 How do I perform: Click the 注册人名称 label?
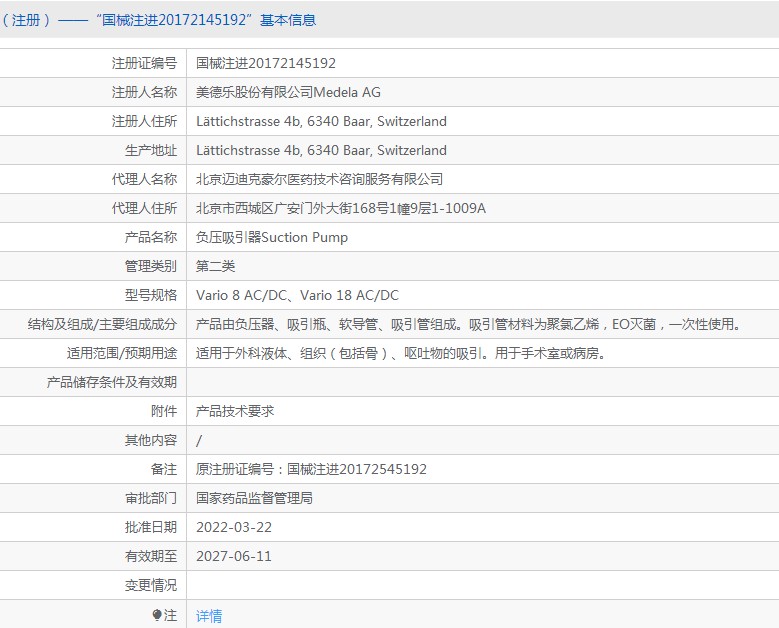pyautogui.click(x=145, y=92)
